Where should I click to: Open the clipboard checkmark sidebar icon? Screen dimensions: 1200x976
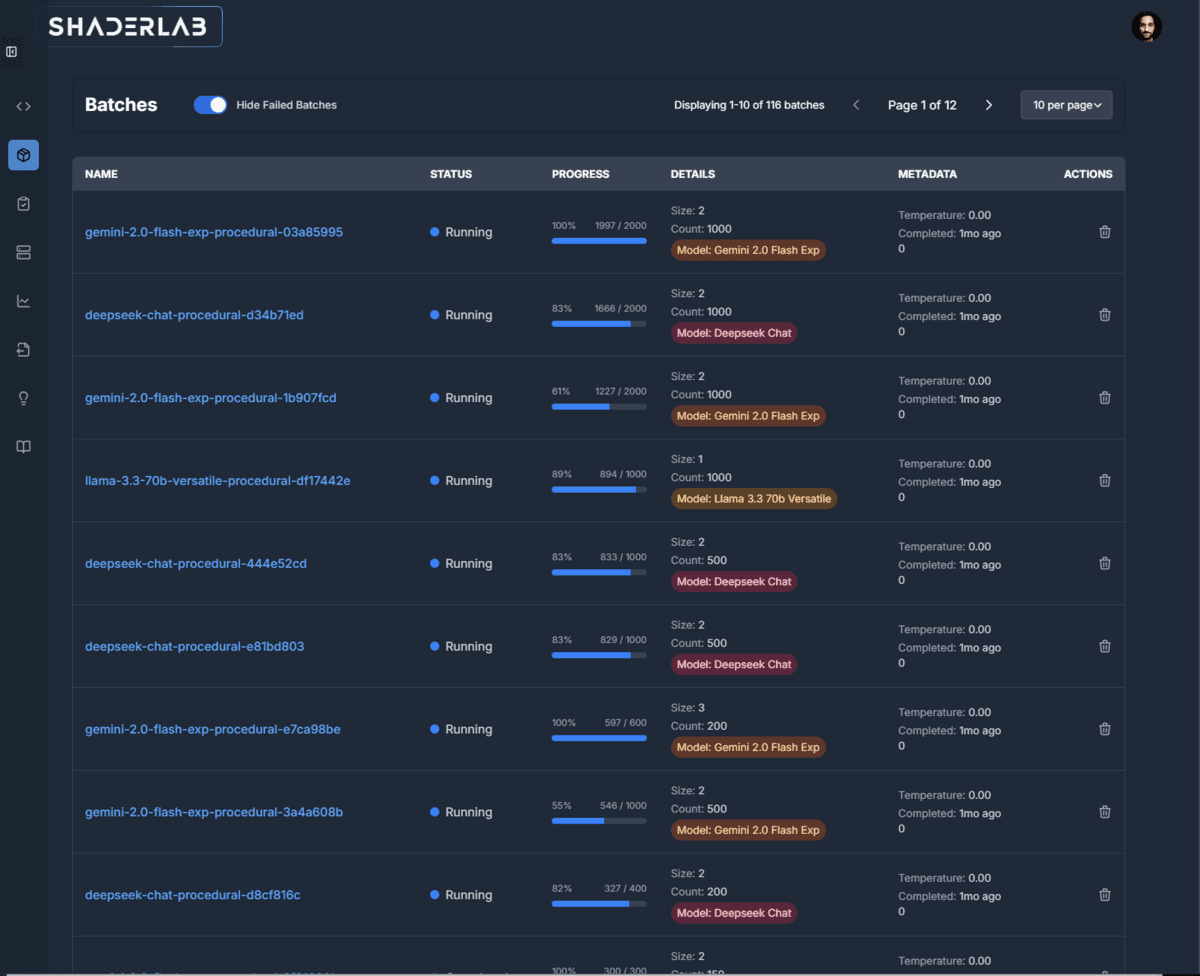pyautogui.click(x=24, y=204)
